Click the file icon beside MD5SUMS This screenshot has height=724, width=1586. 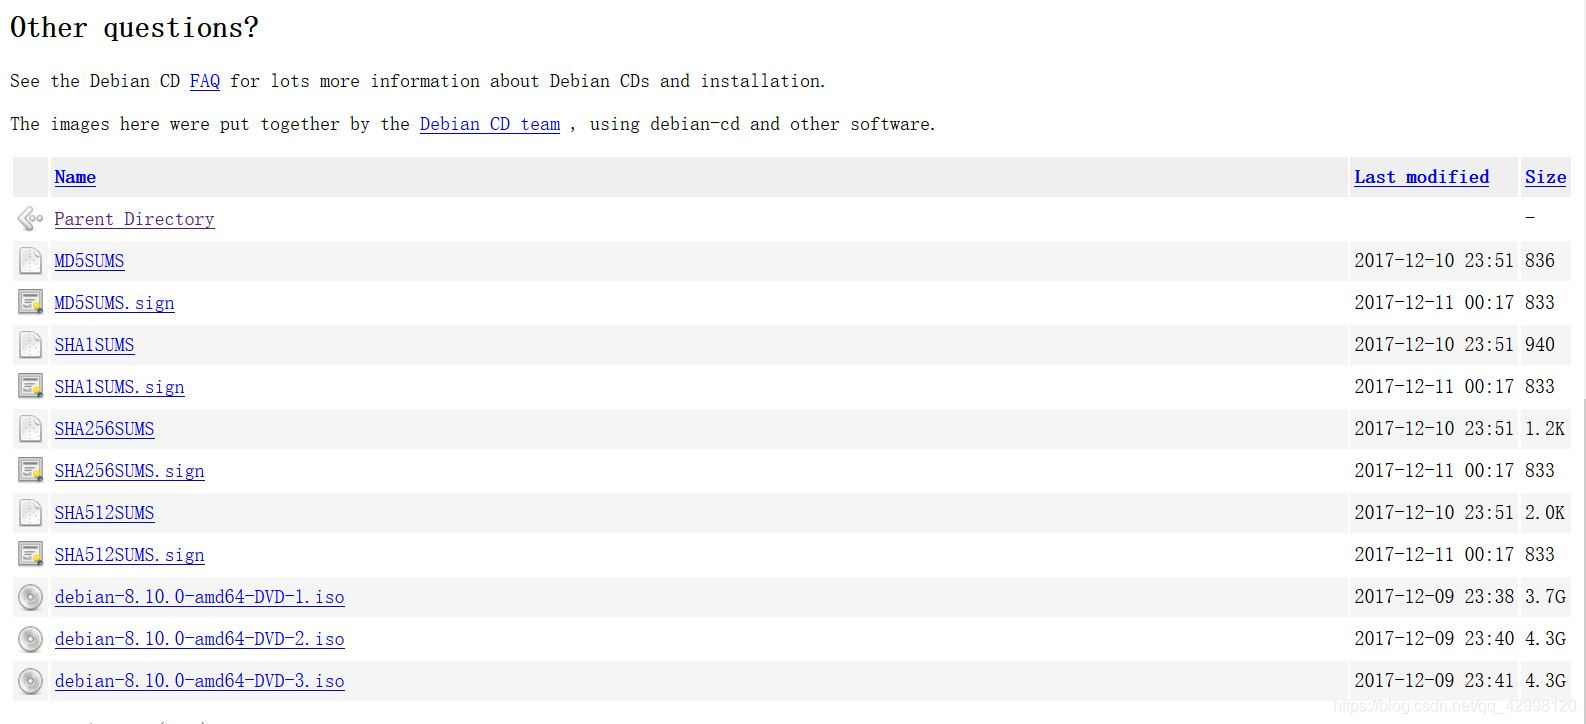point(30,261)
